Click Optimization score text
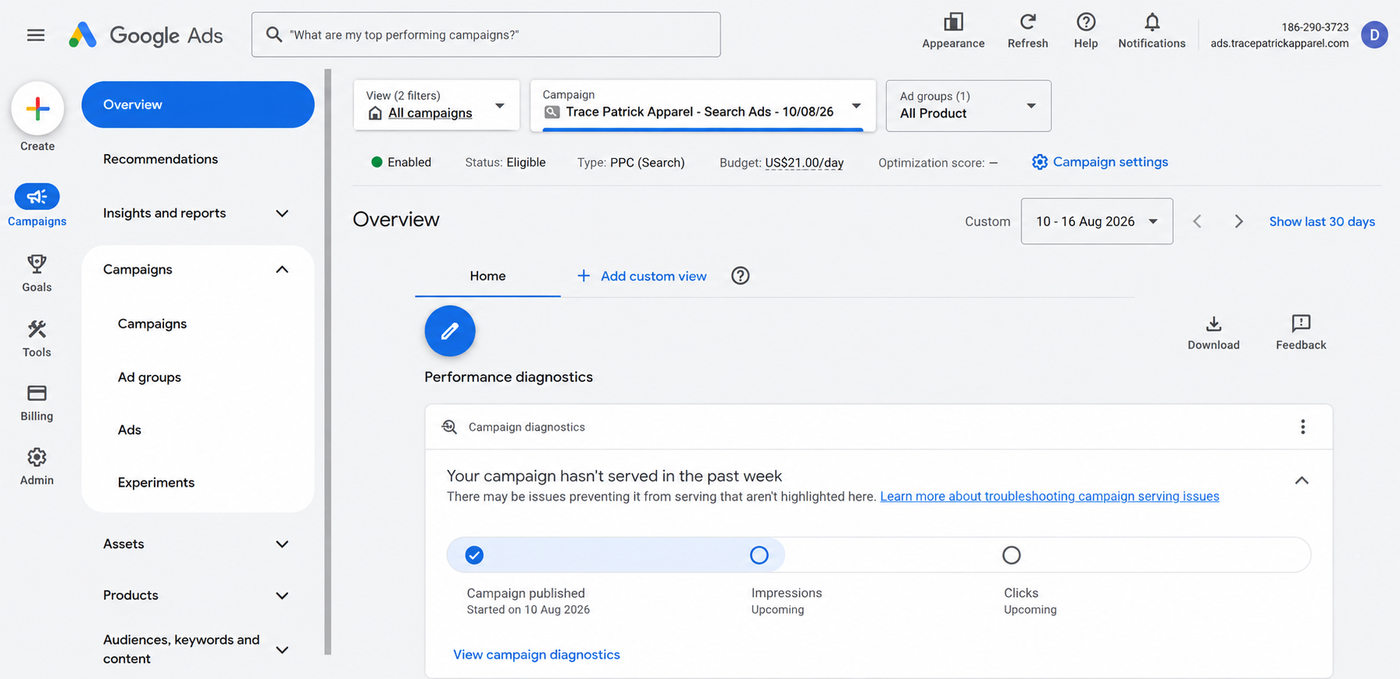The height and width of the screenshot is (679, 1400). (938, 162)
